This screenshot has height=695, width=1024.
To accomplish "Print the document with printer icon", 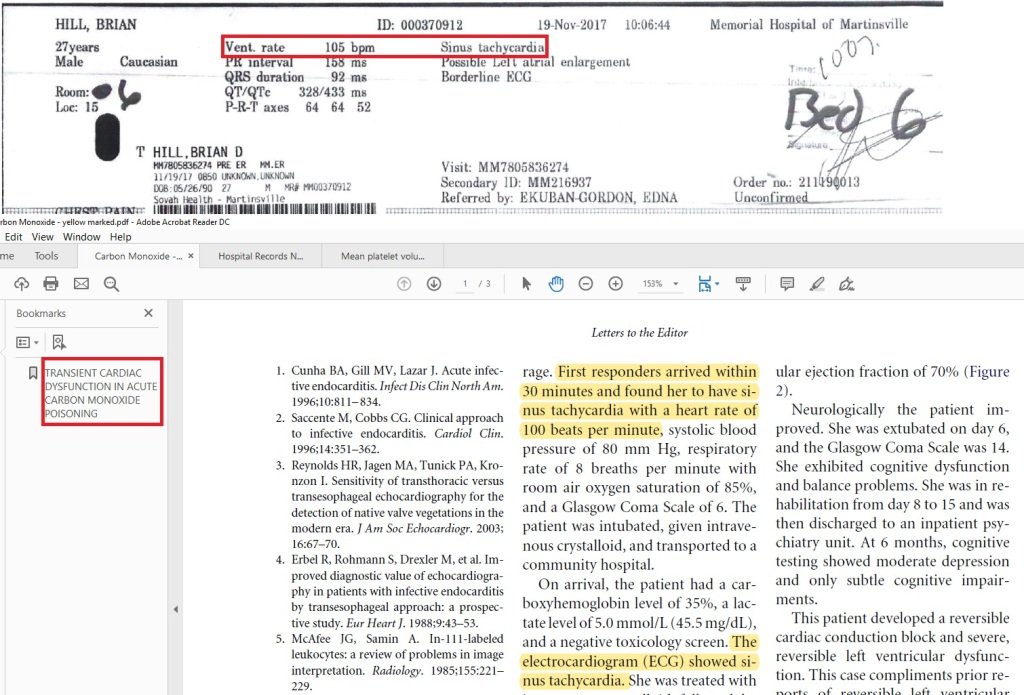I will pos(51,283).
